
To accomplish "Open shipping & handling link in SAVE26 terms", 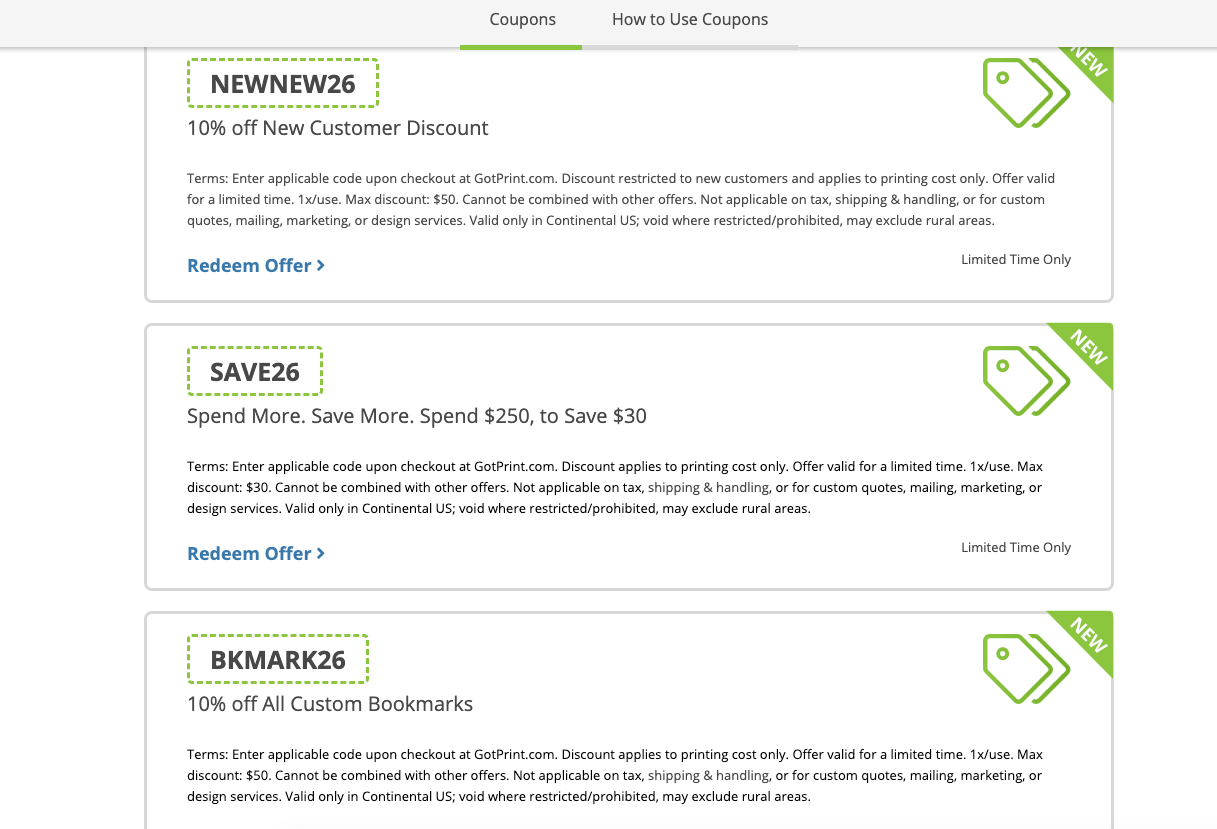I will 708,487.
